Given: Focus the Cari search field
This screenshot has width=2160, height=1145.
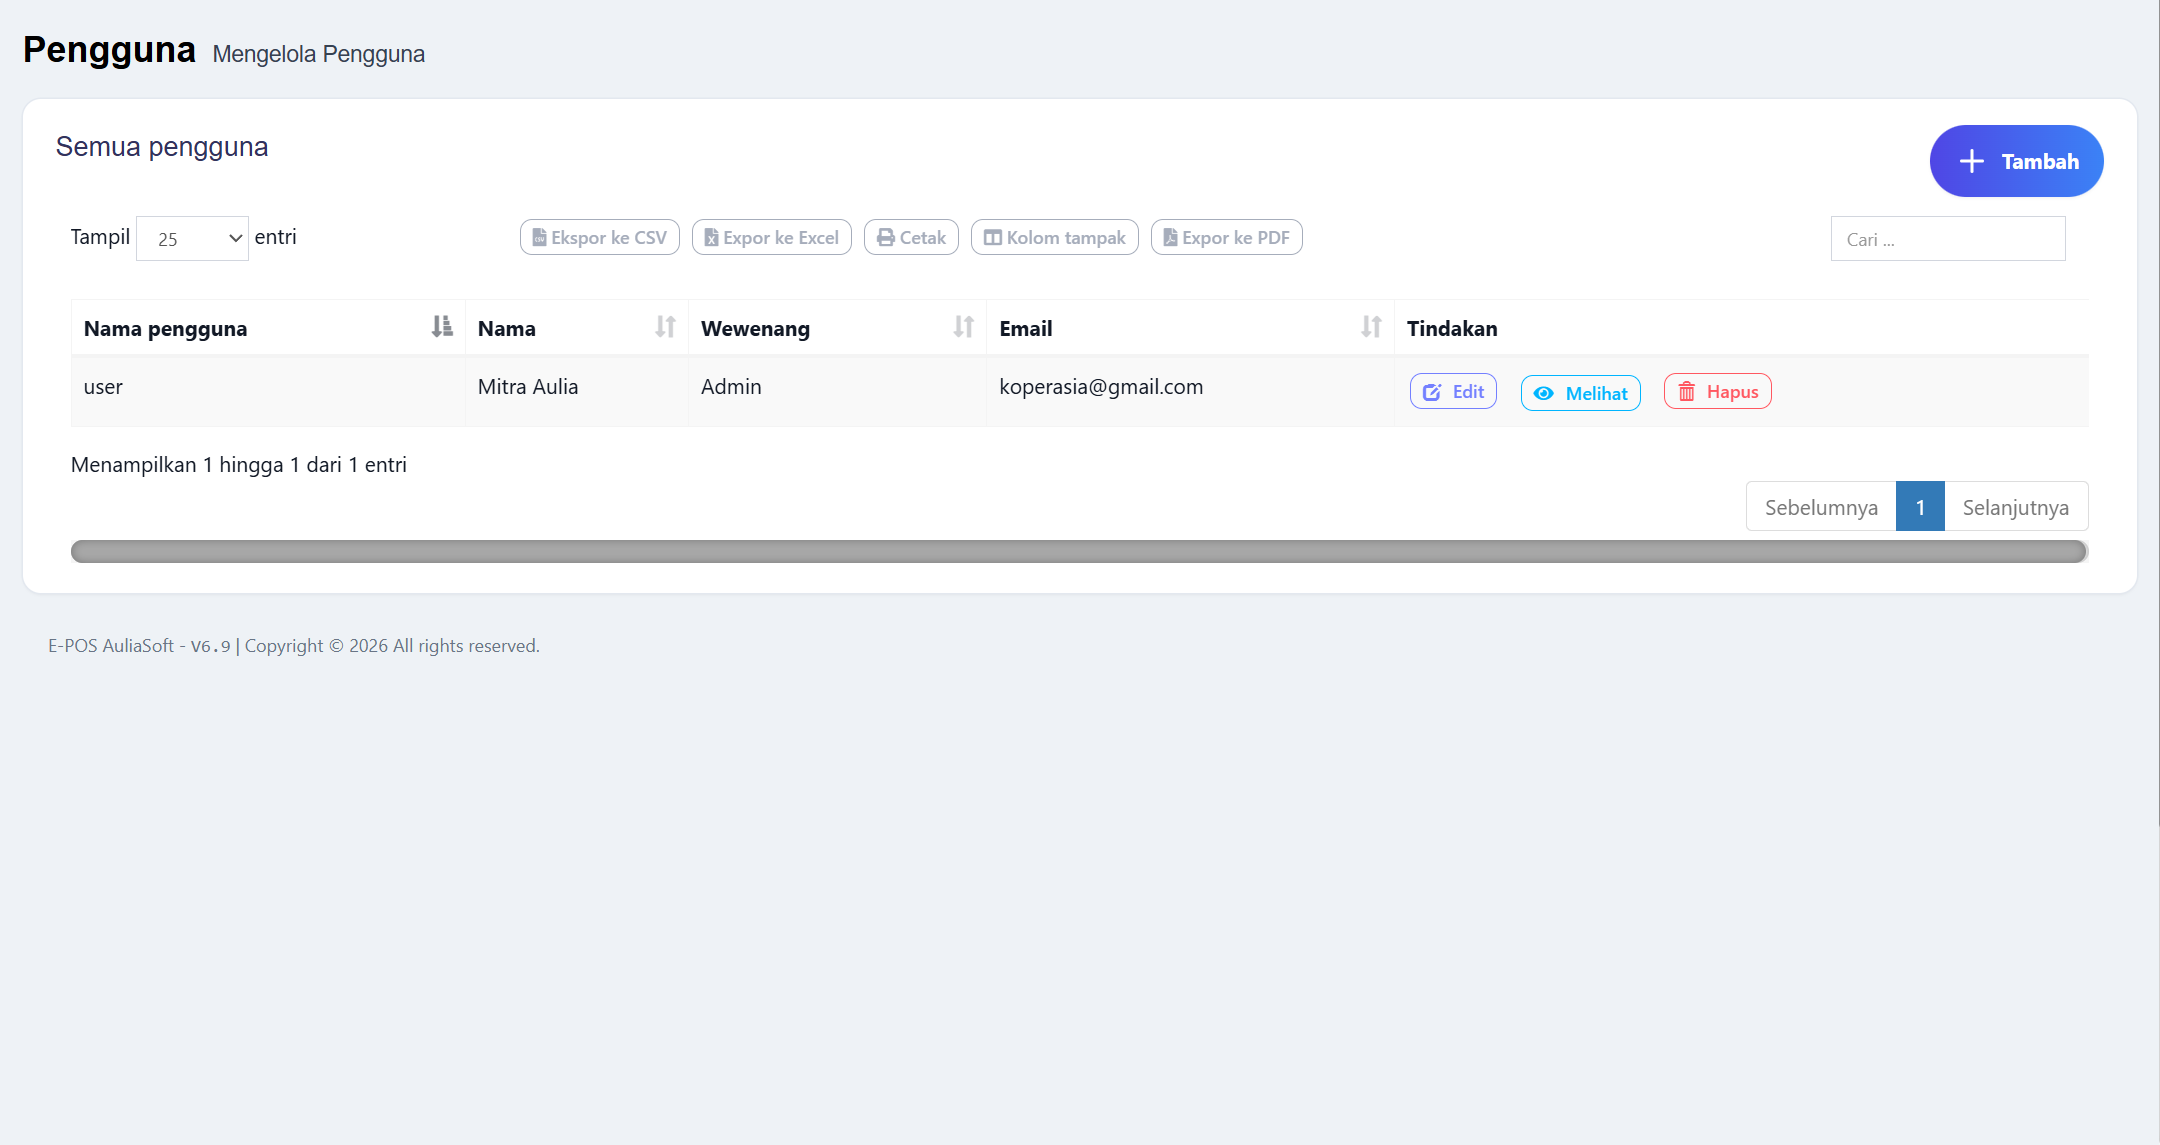Looking at the screenshot, I should (x=1948, y=238).
